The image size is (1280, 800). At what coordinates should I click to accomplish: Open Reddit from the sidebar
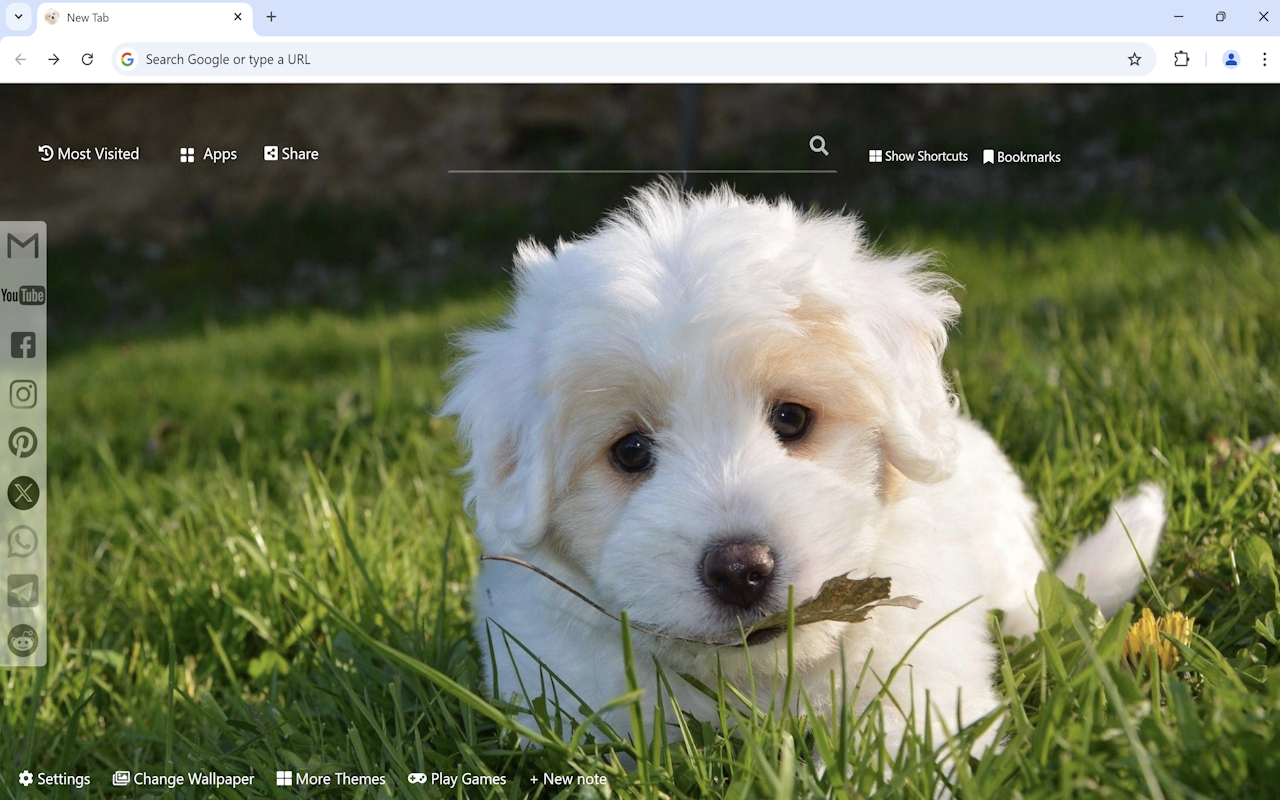(x=21, y=640)
